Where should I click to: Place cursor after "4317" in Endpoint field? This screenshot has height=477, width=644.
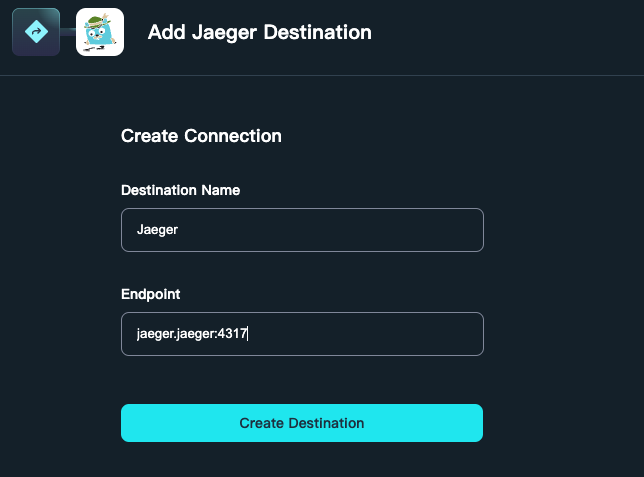pos(247,334)
